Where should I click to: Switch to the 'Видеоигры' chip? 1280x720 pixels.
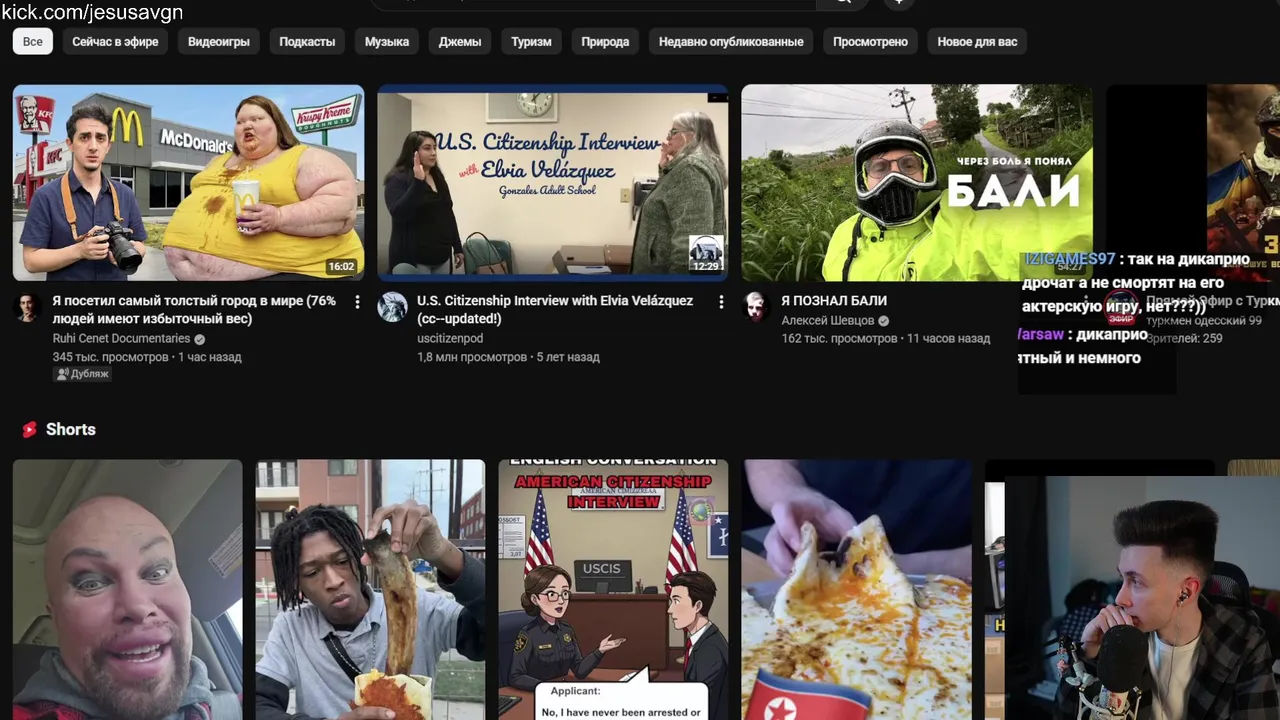point(219,41)
